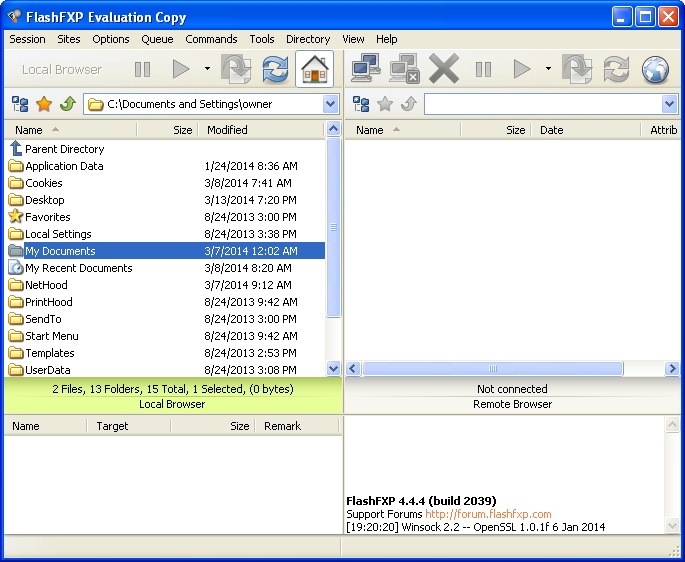Click the globe switch-to-remote-browser icon
Viewport: 685px width, 562px height.
pos(655,69)
